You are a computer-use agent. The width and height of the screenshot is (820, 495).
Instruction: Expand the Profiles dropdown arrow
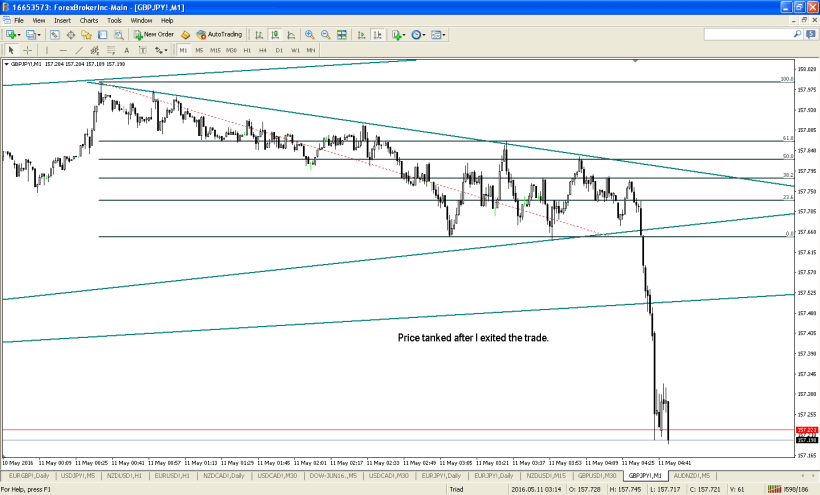(39, 35)
